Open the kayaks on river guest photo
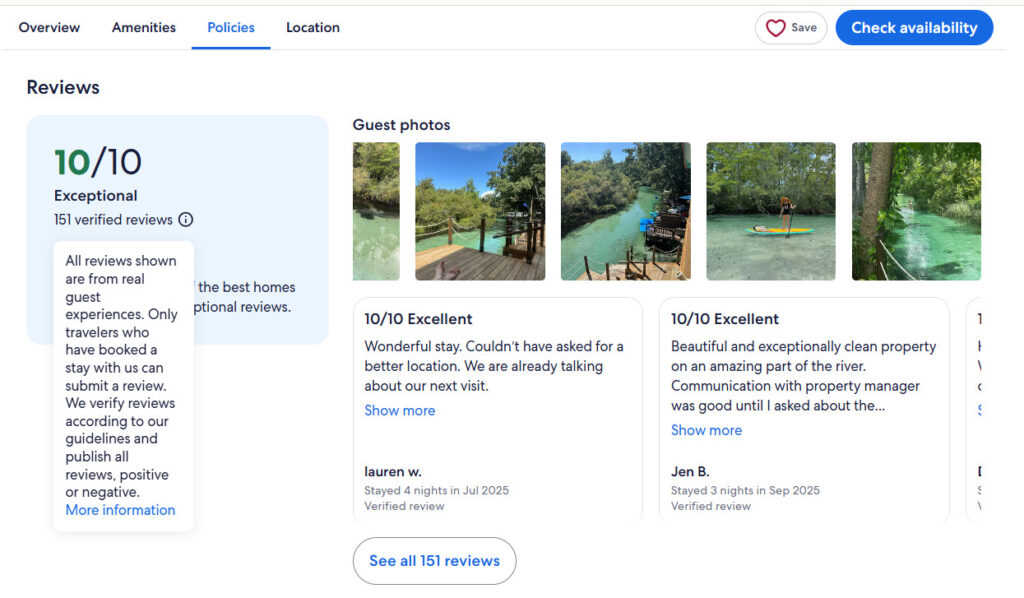 click(625, 211)
